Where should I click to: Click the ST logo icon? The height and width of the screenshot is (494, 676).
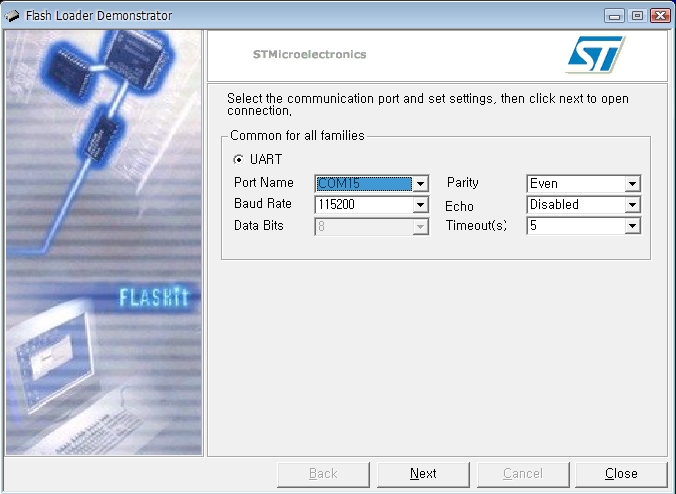(x=595, y=54)
